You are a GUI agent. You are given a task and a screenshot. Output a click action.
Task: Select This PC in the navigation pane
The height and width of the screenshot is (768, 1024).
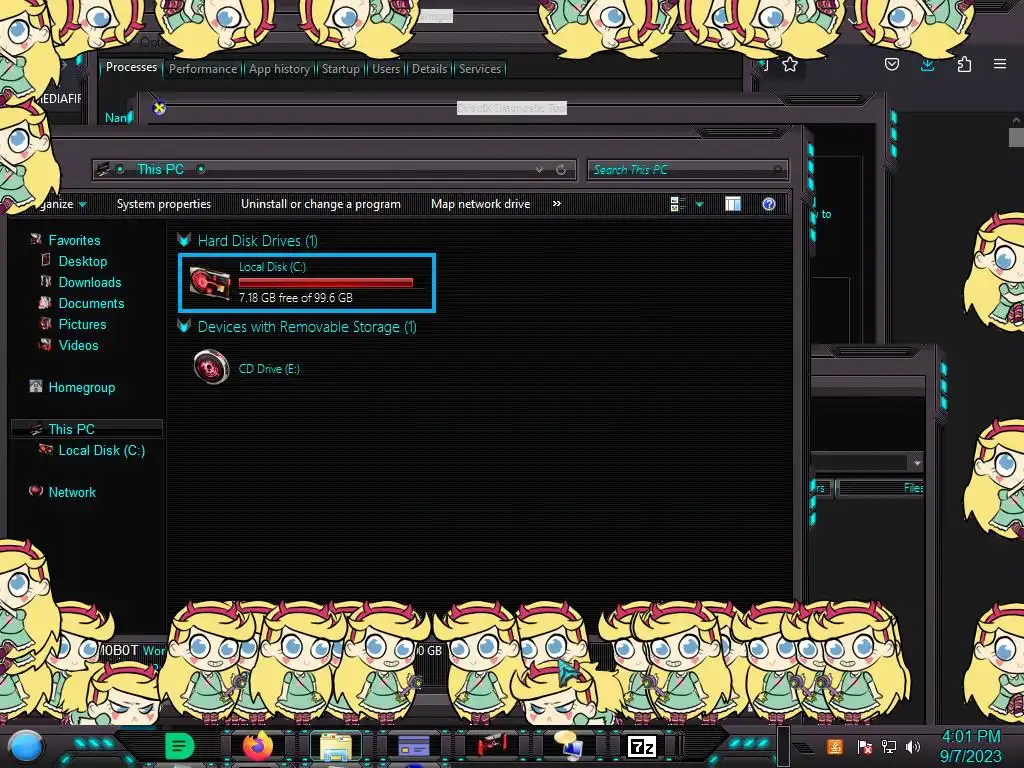pos(86,428)
